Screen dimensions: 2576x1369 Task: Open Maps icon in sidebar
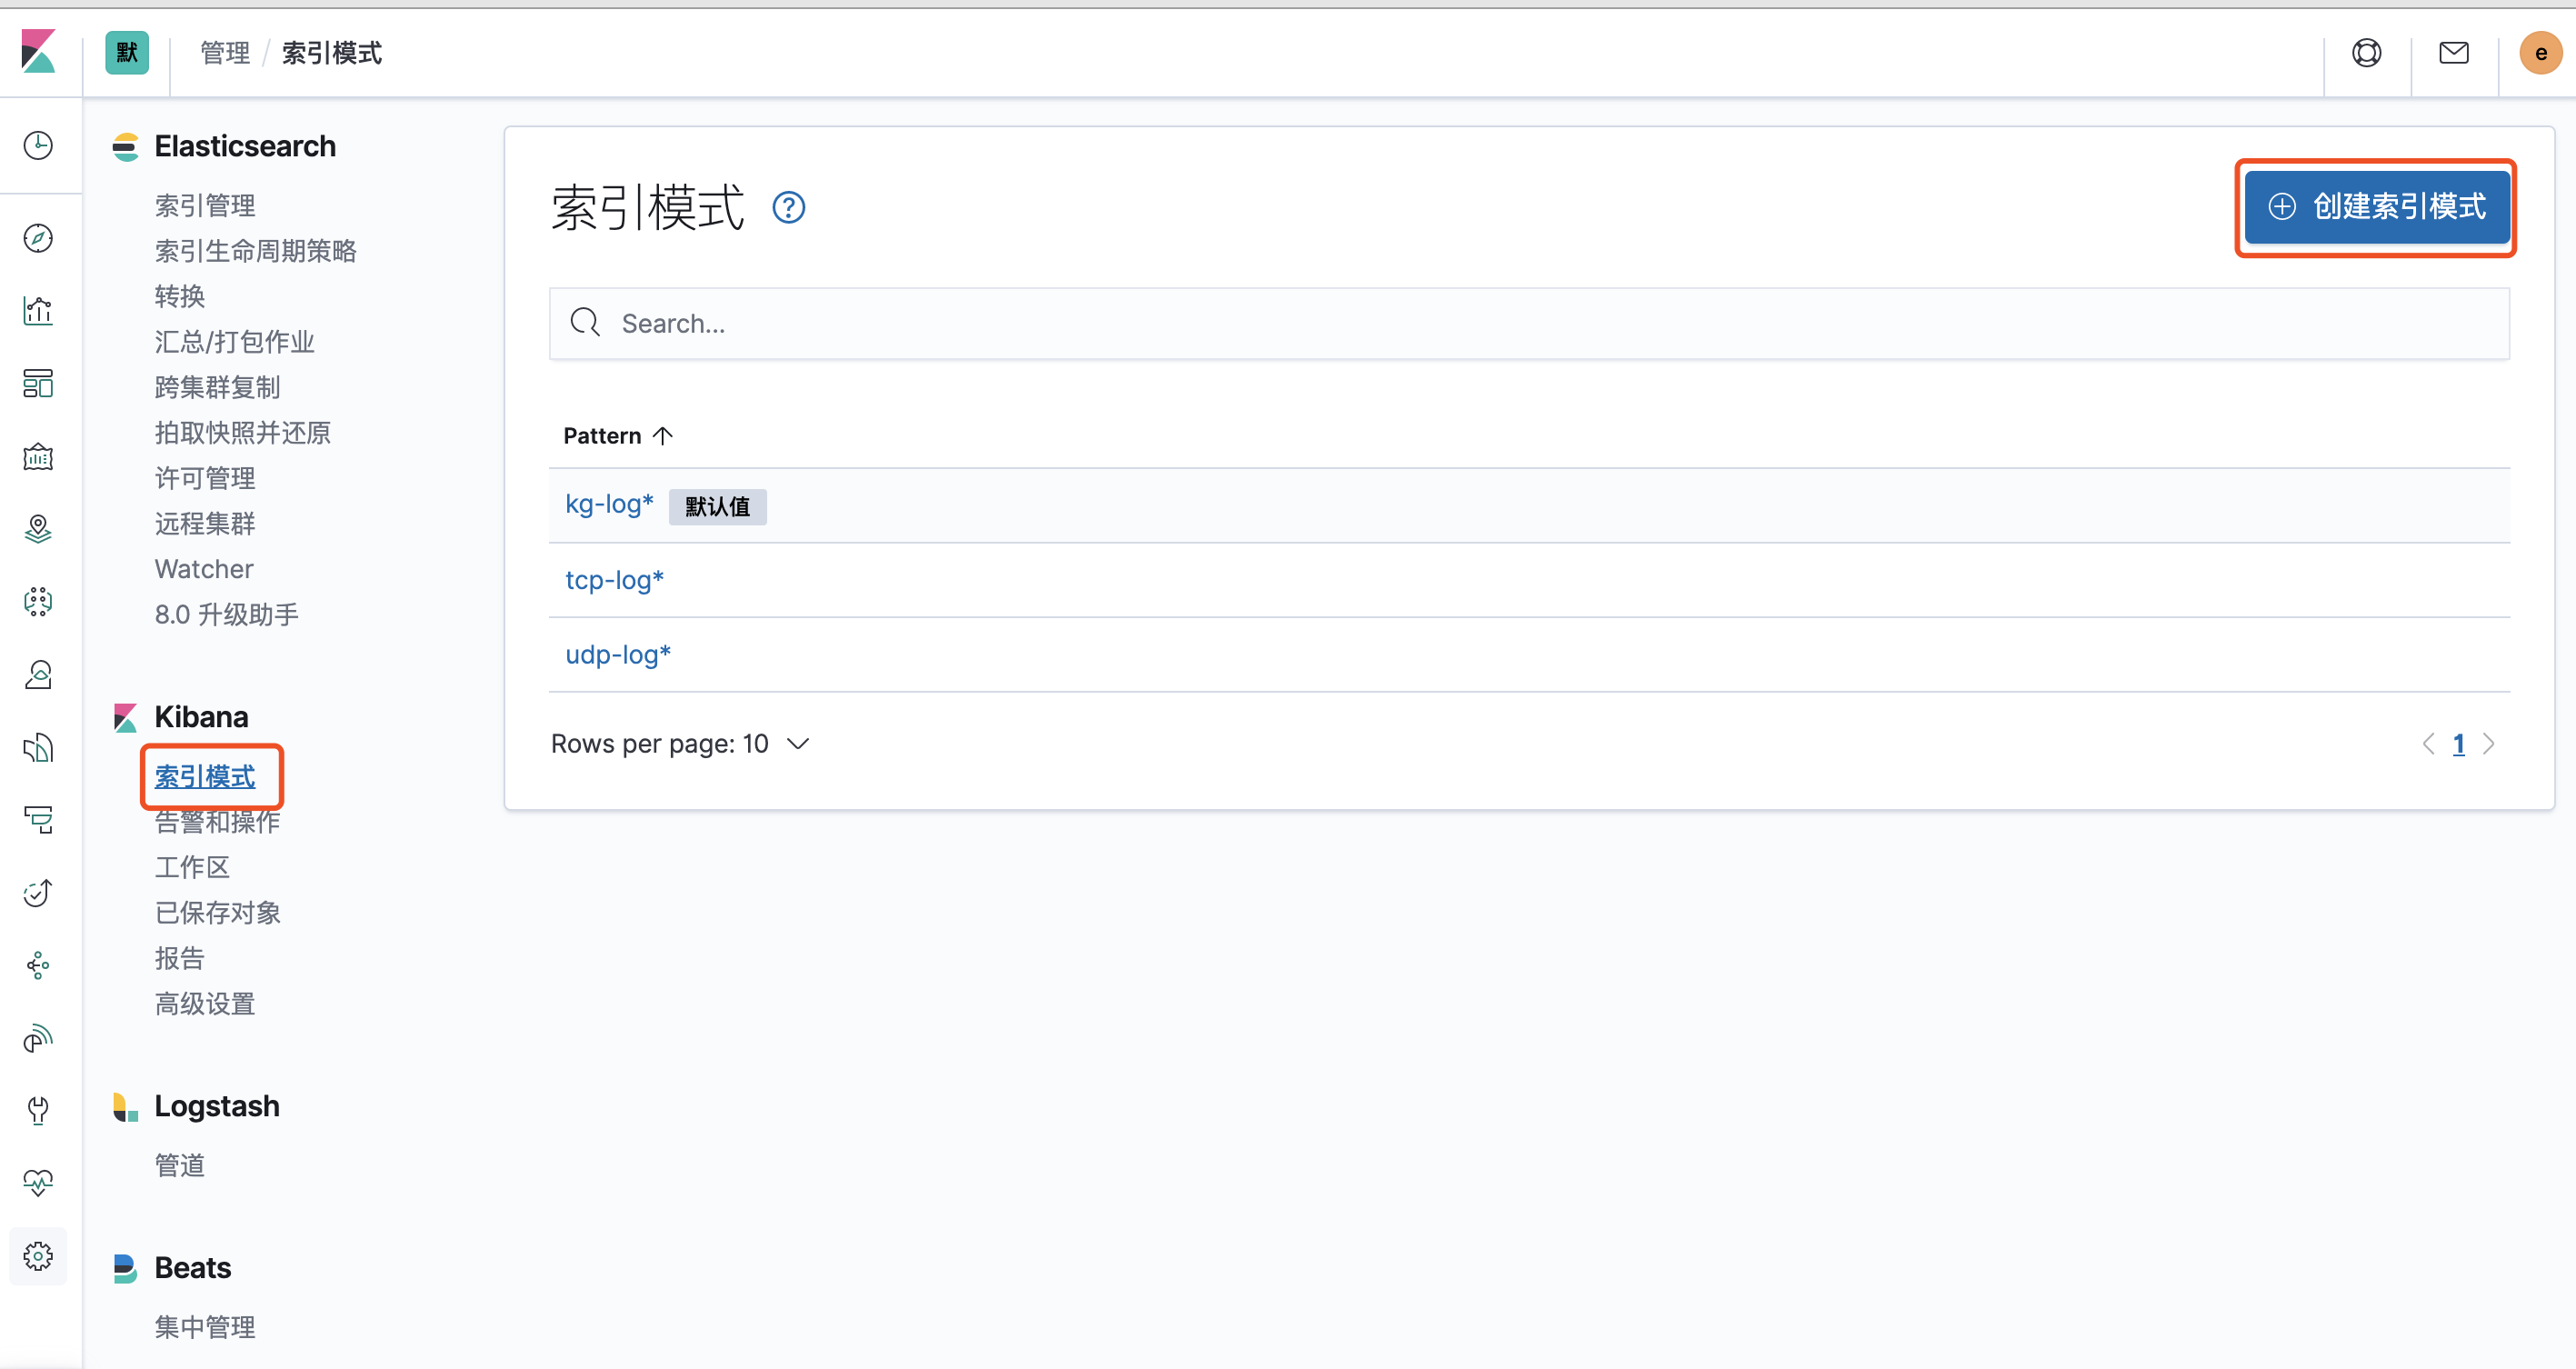point(38,529)
